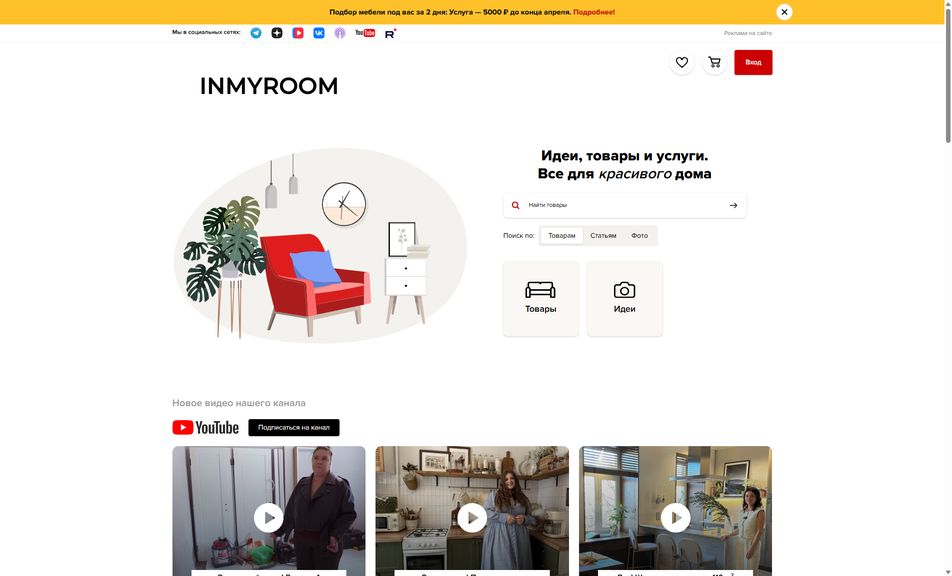This screenshot has height=576, width=952.
Task: Open the Yandex Zen social icon
Action: [x=277, y=33]
